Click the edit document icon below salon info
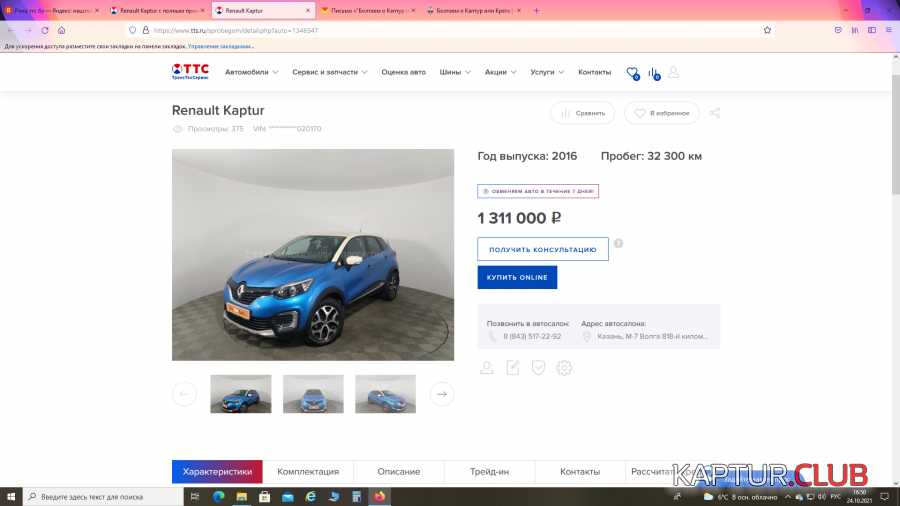Screen dimensions: 900x506 [x=513, y=368]
